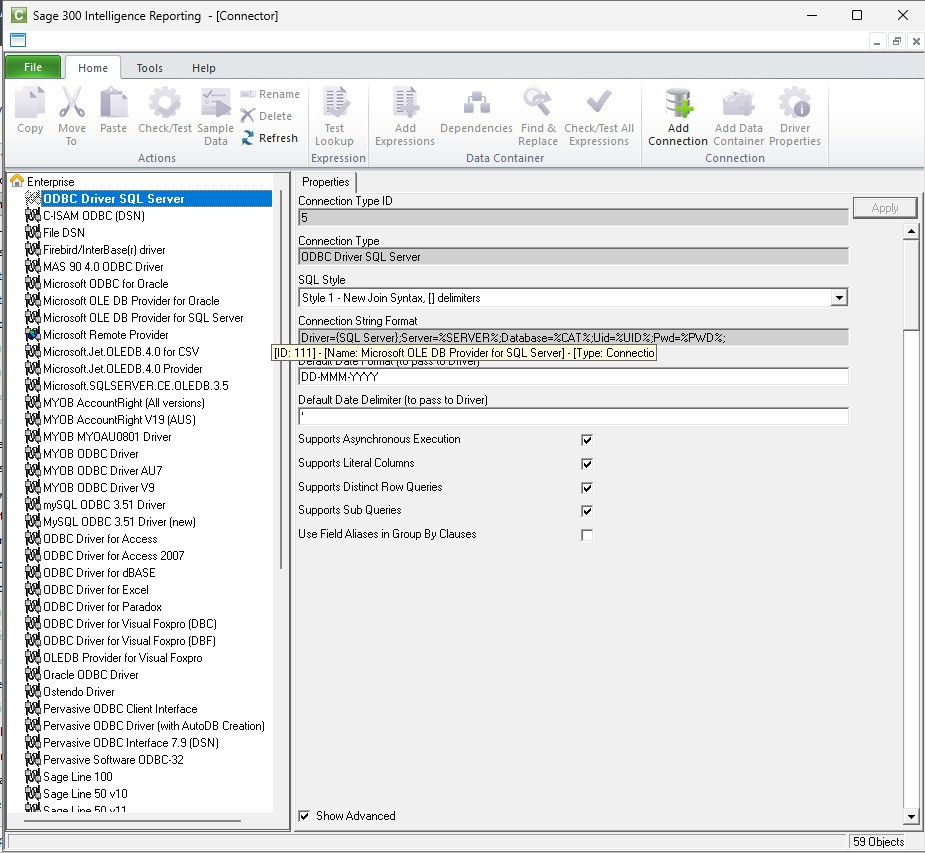Select Microsoft.Jet.OLEDB.4.0 for CSV
Screen dimensions: 925x853
click(121, 352)
